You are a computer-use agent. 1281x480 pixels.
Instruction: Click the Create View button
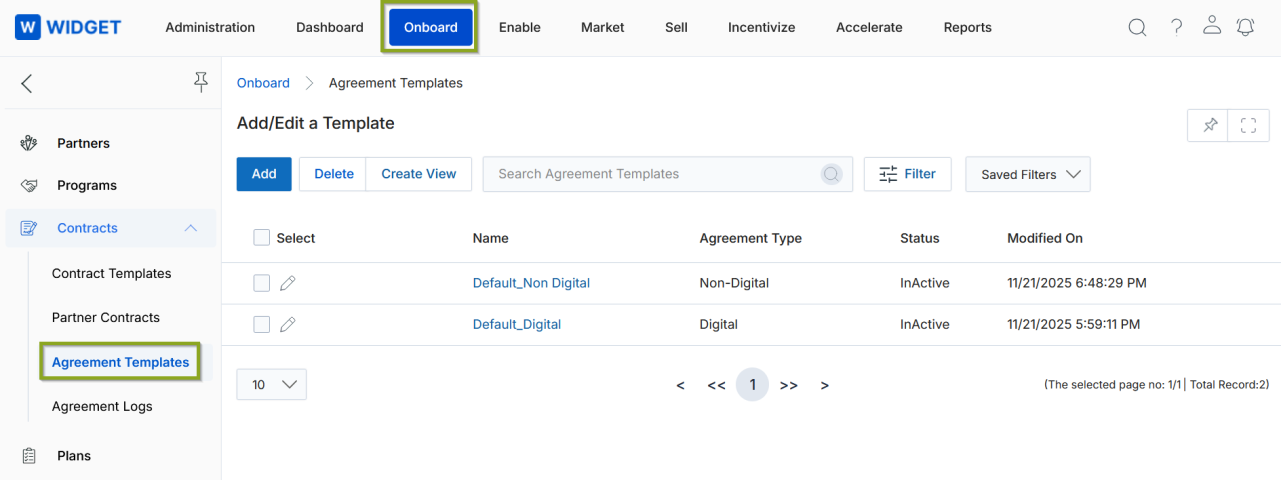[x=419, y=174]
